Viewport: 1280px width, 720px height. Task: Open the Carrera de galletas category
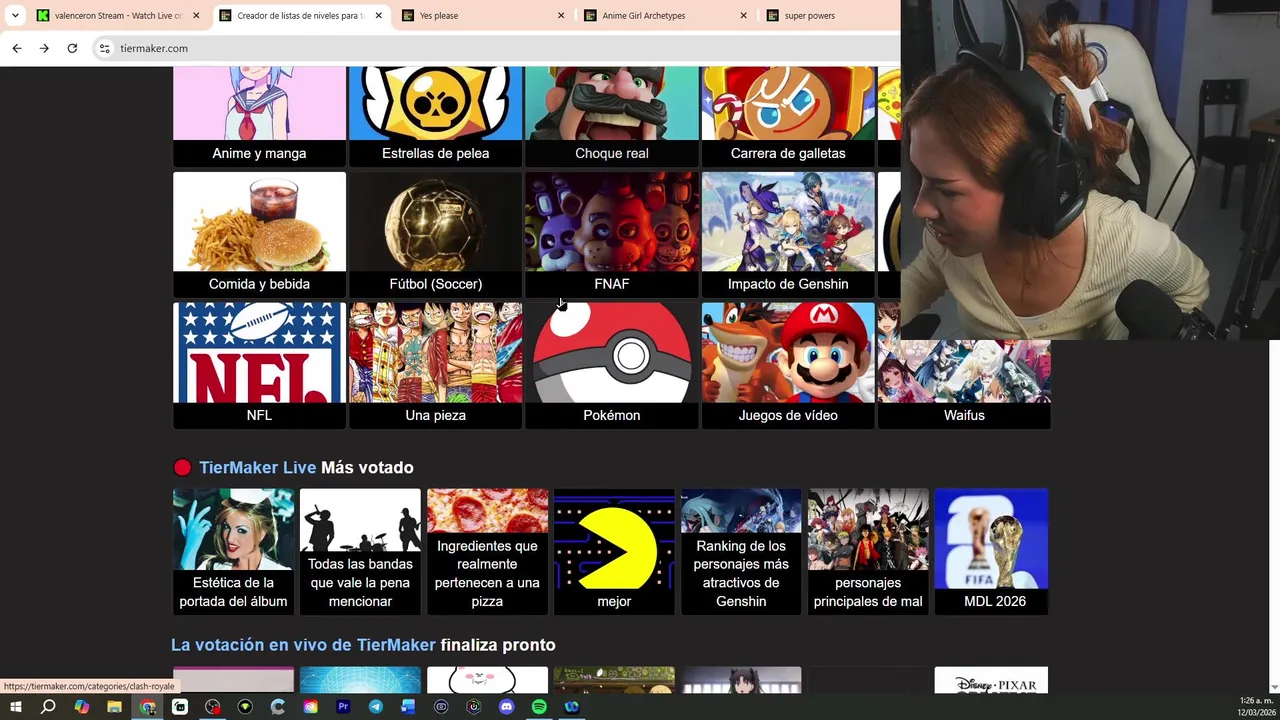[788, 116]
